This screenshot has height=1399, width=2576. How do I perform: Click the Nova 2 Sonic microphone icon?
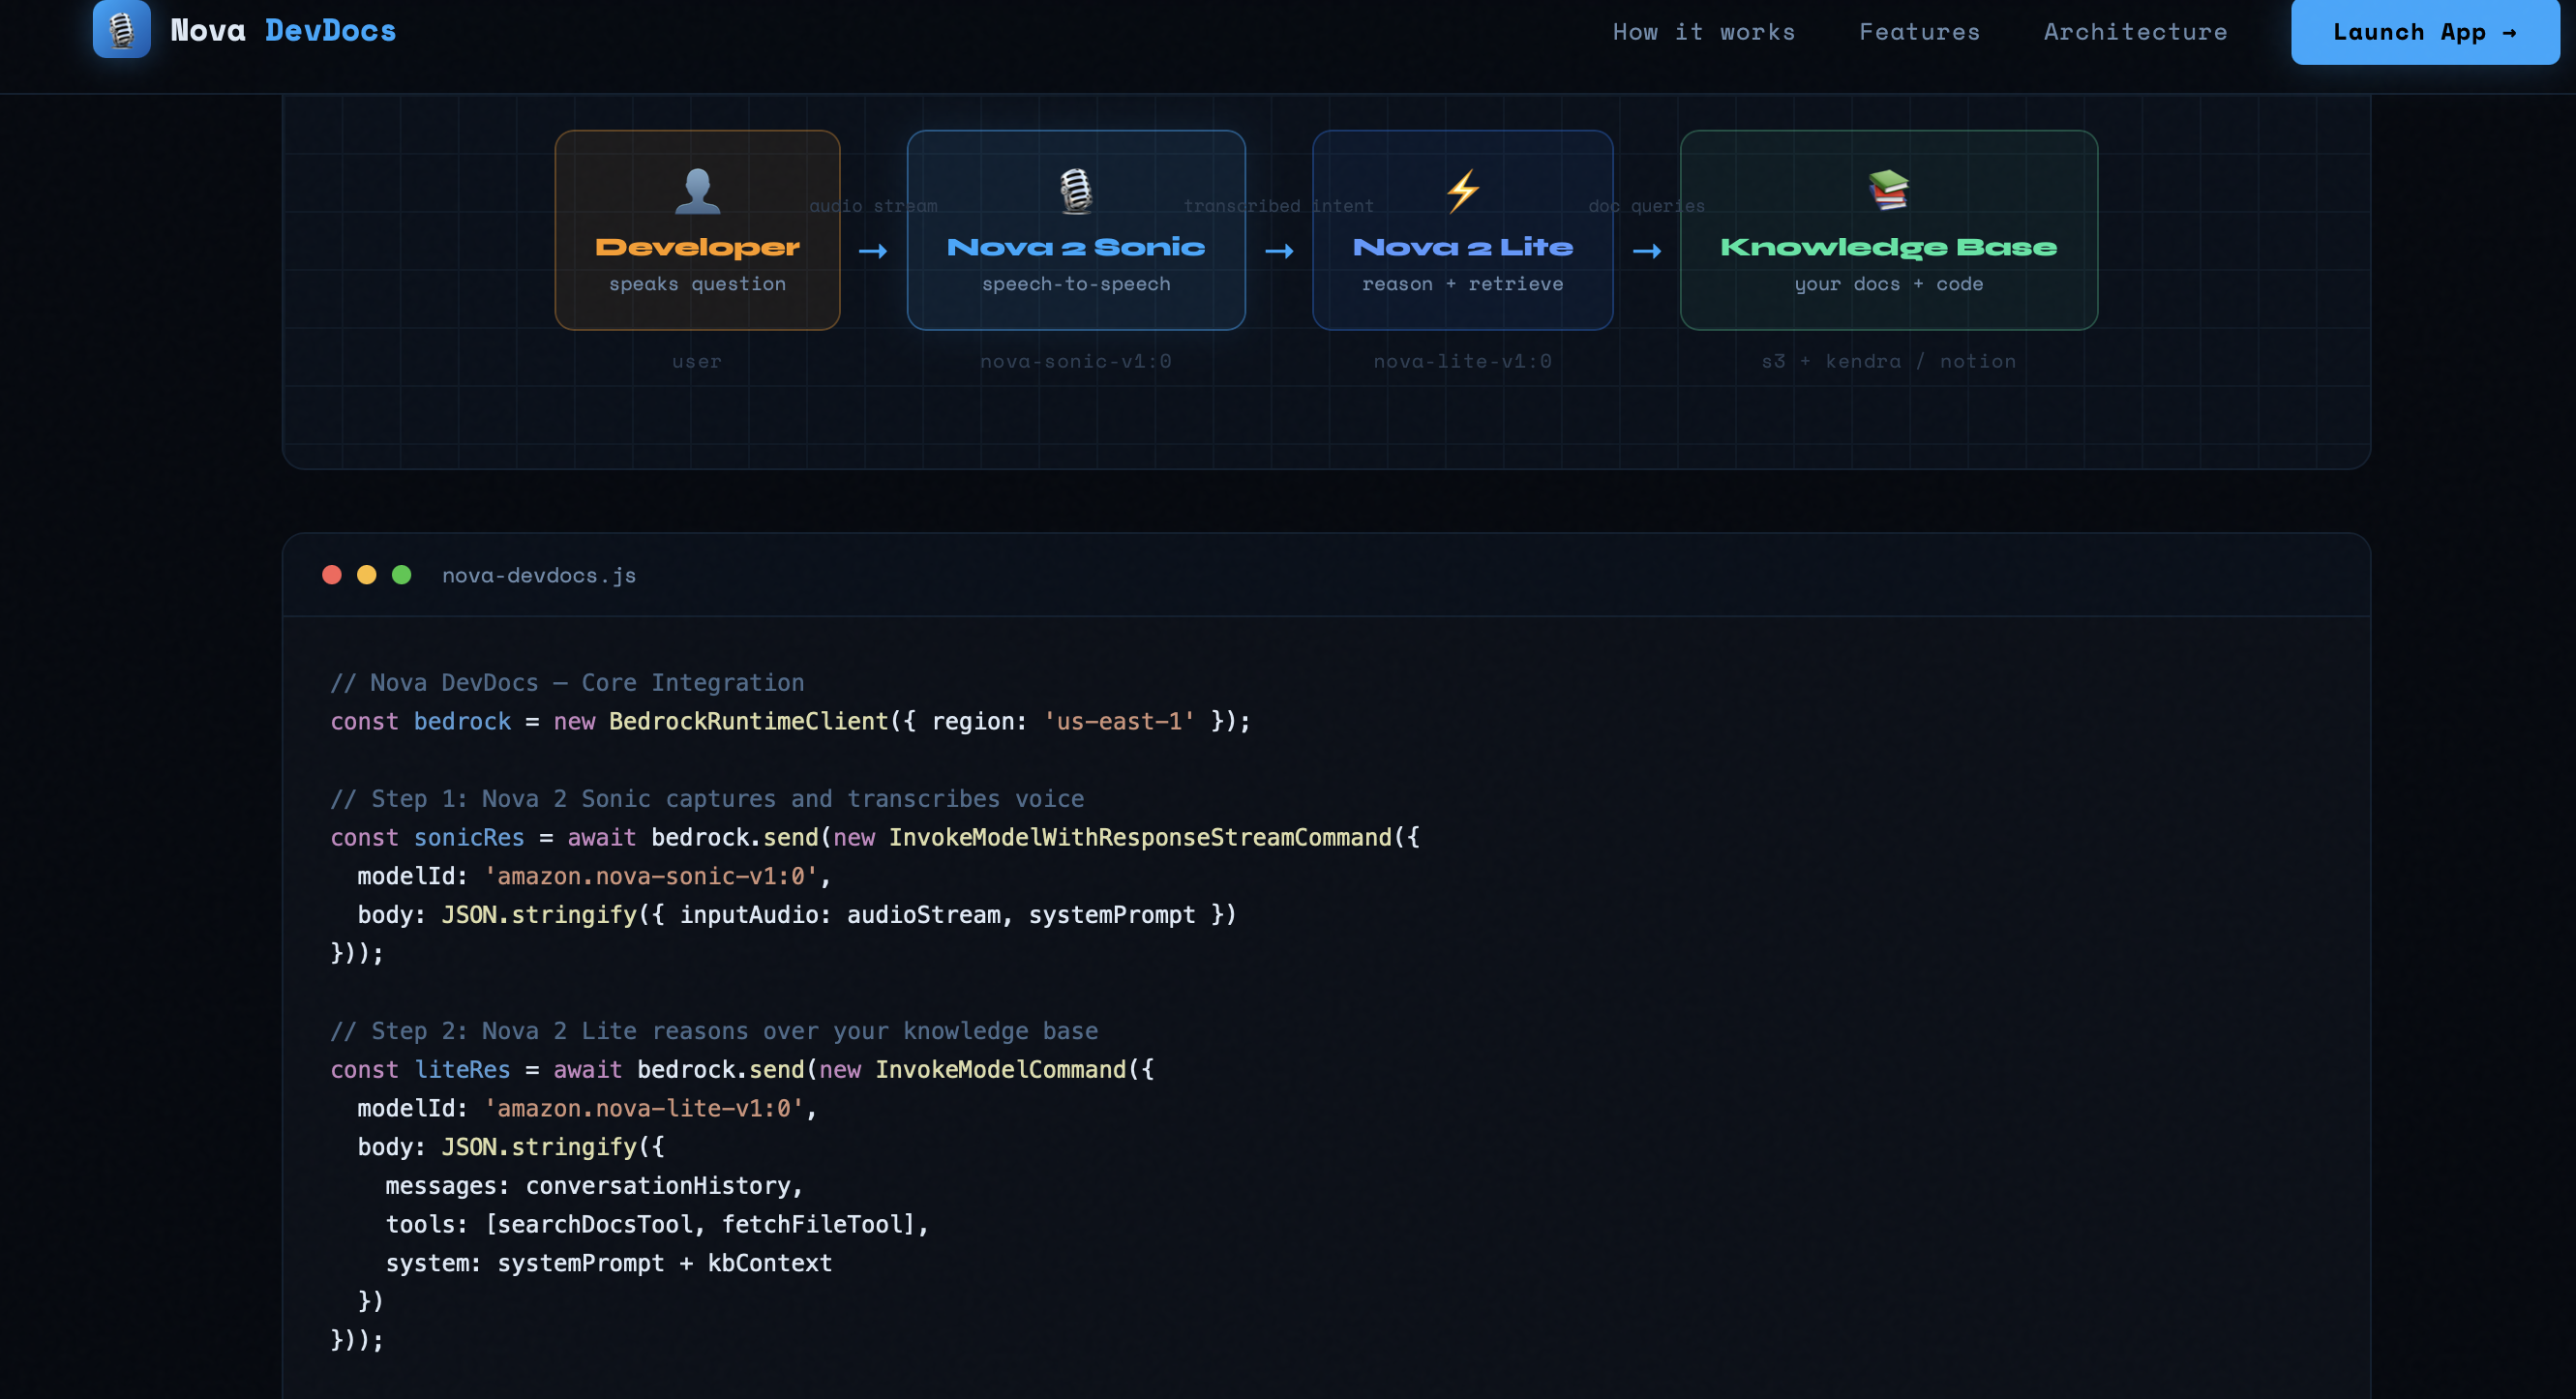(x=1075, y=190)
